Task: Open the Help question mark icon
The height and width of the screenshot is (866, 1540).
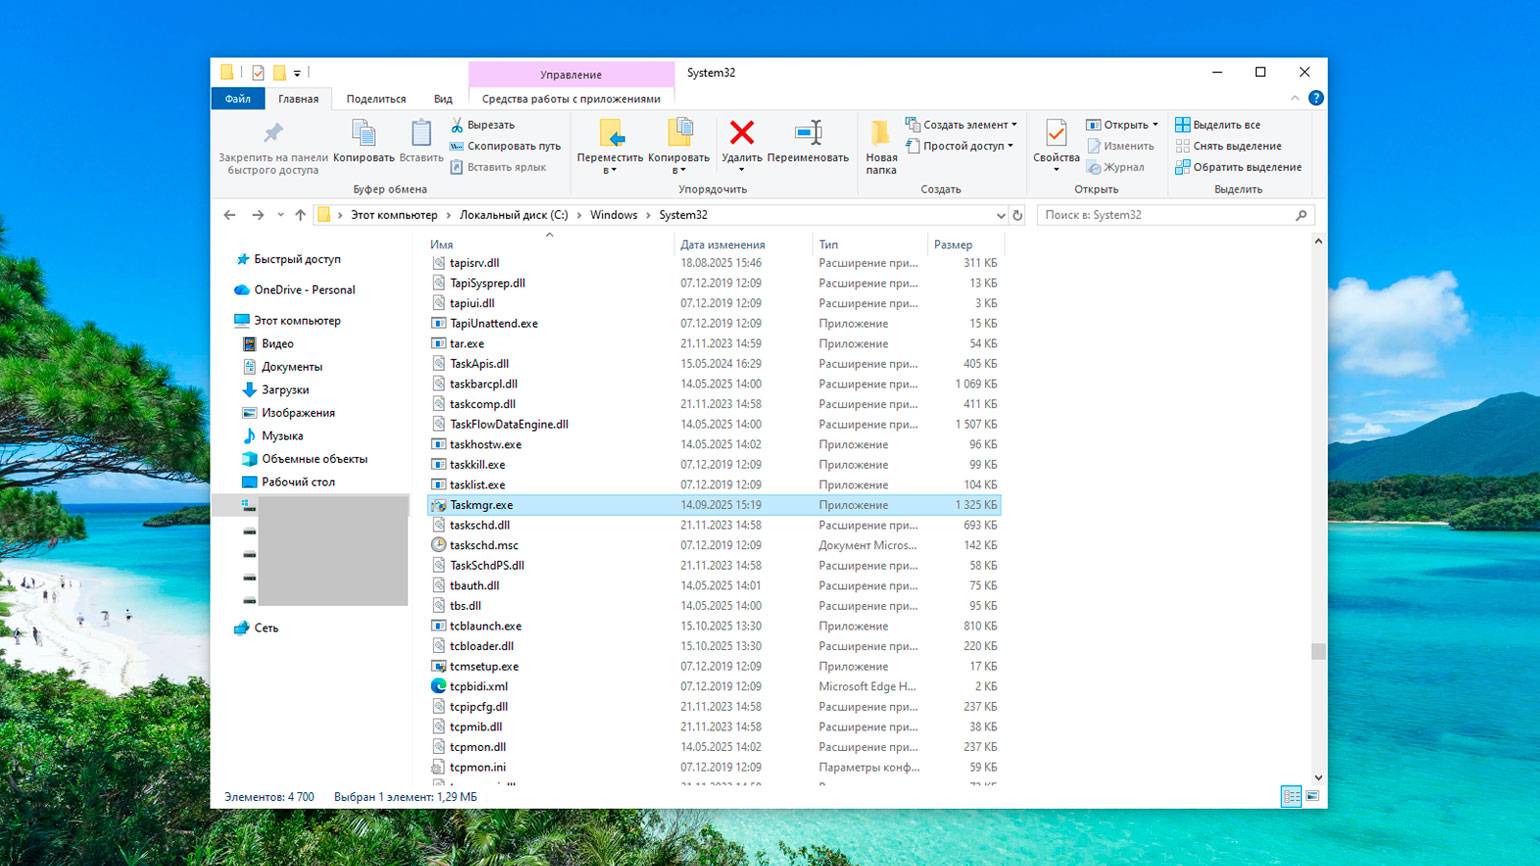Action: point(1316,98)
